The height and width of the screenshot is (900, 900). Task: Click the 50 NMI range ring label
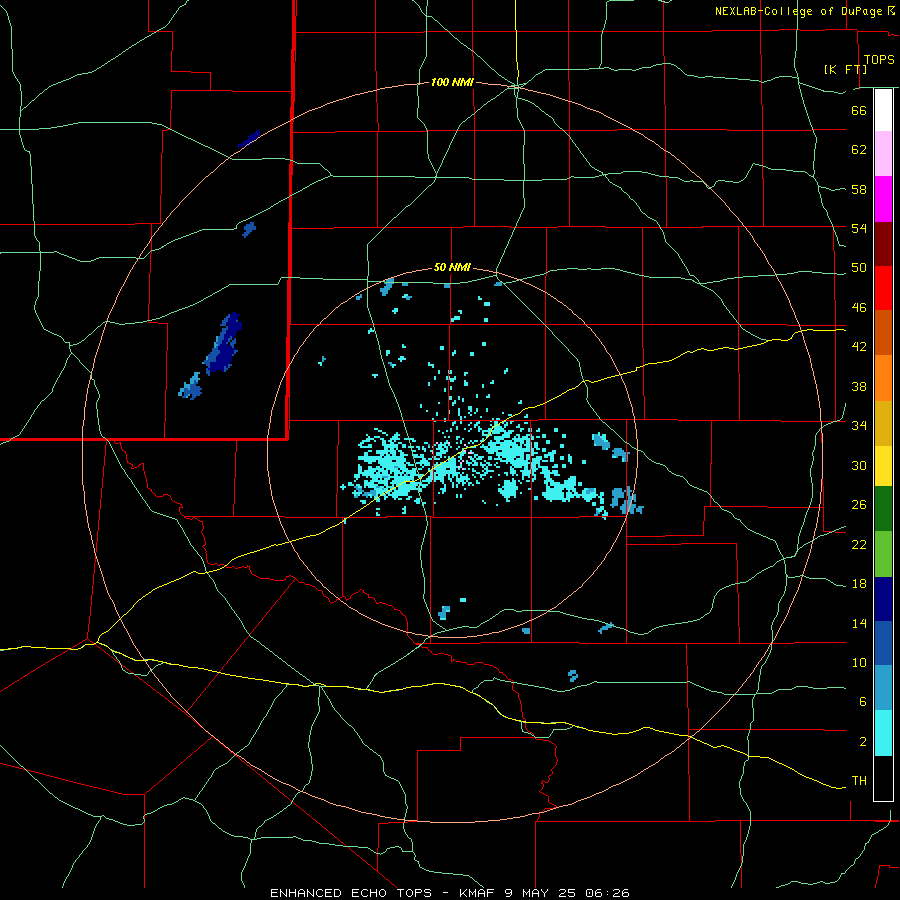[452, 267]
